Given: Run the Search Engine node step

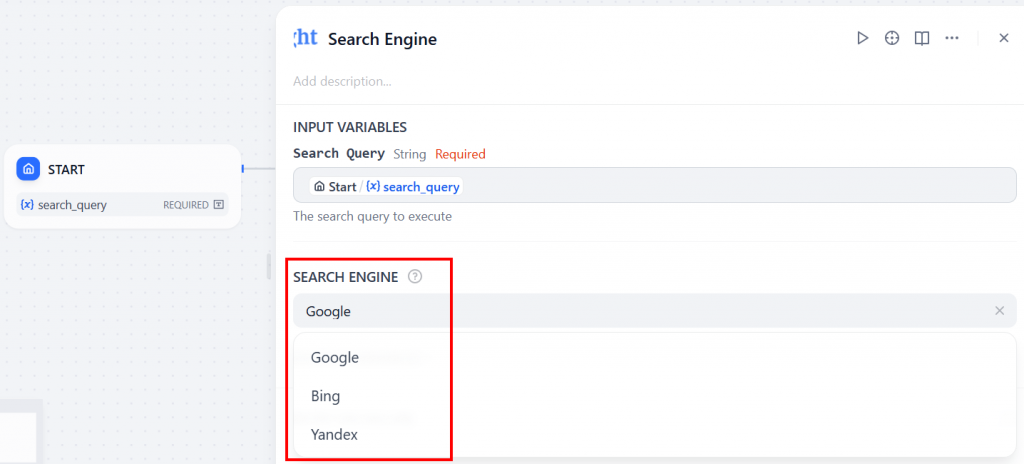Looking at the screenshot, I should 862,38.
